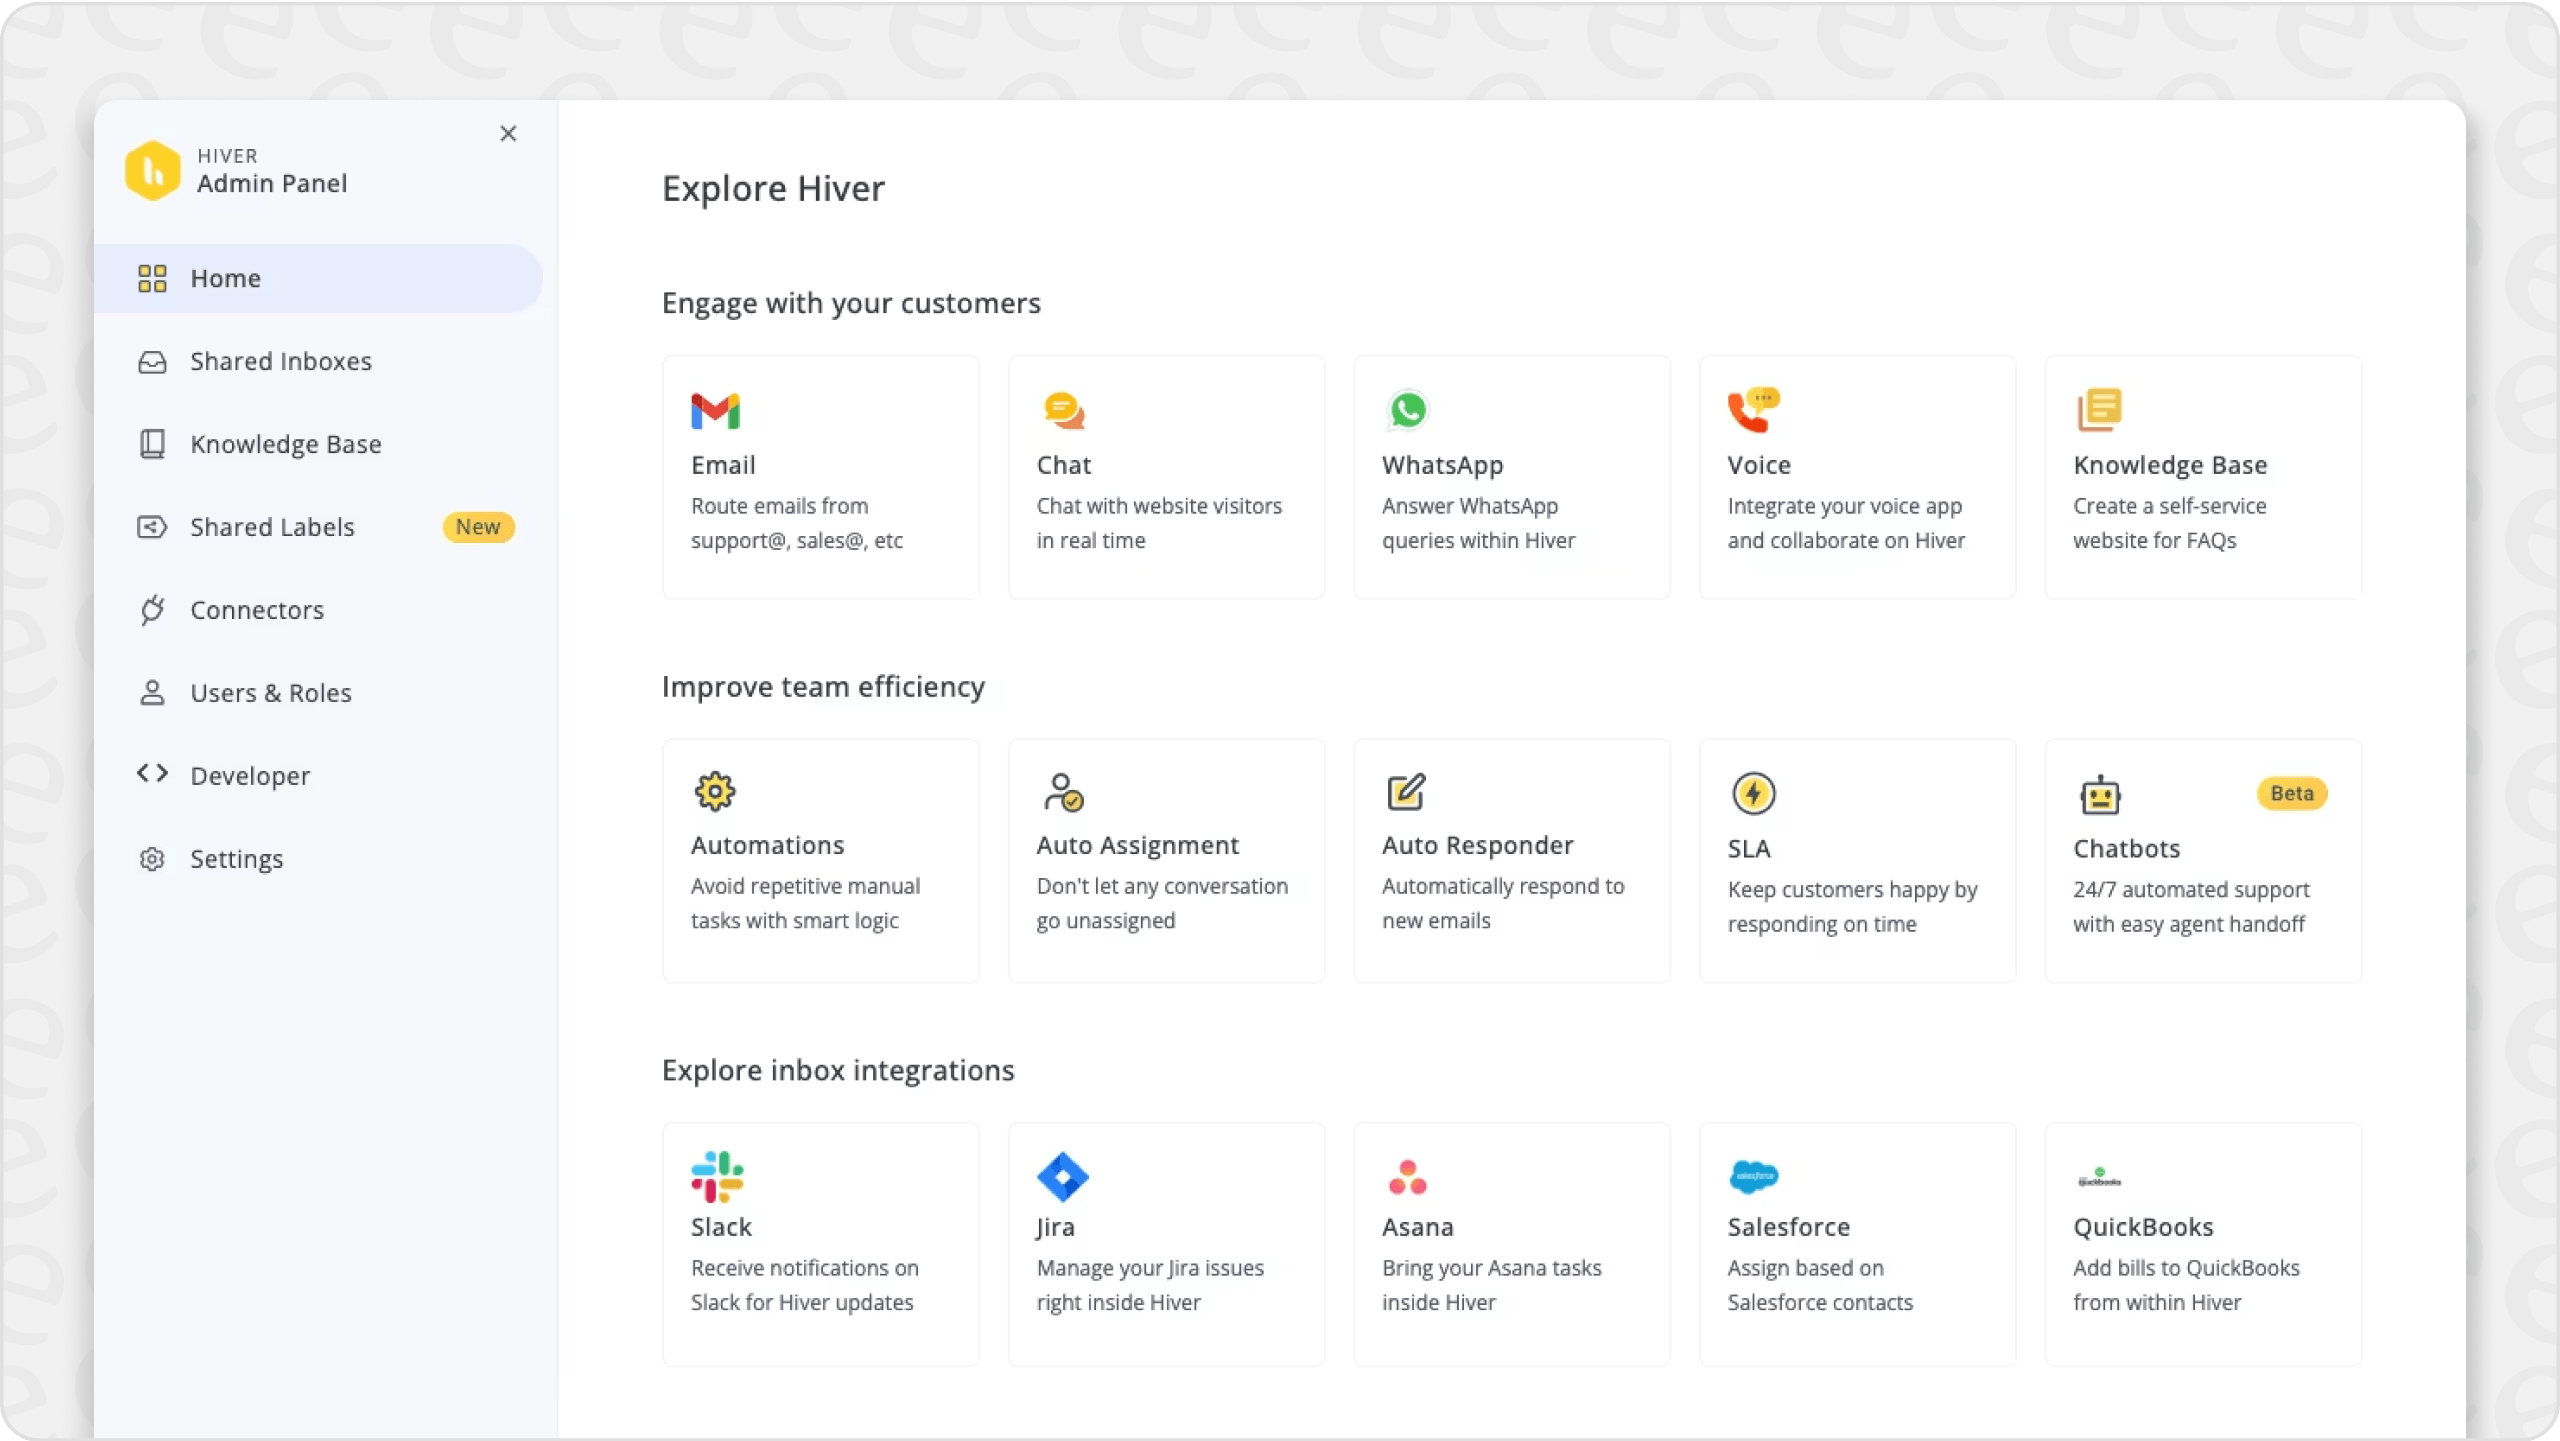The width and height of the screenshot is (2560, 1441).
Task: Select the WhatsApp integration icon
Action: [1407, 409]
